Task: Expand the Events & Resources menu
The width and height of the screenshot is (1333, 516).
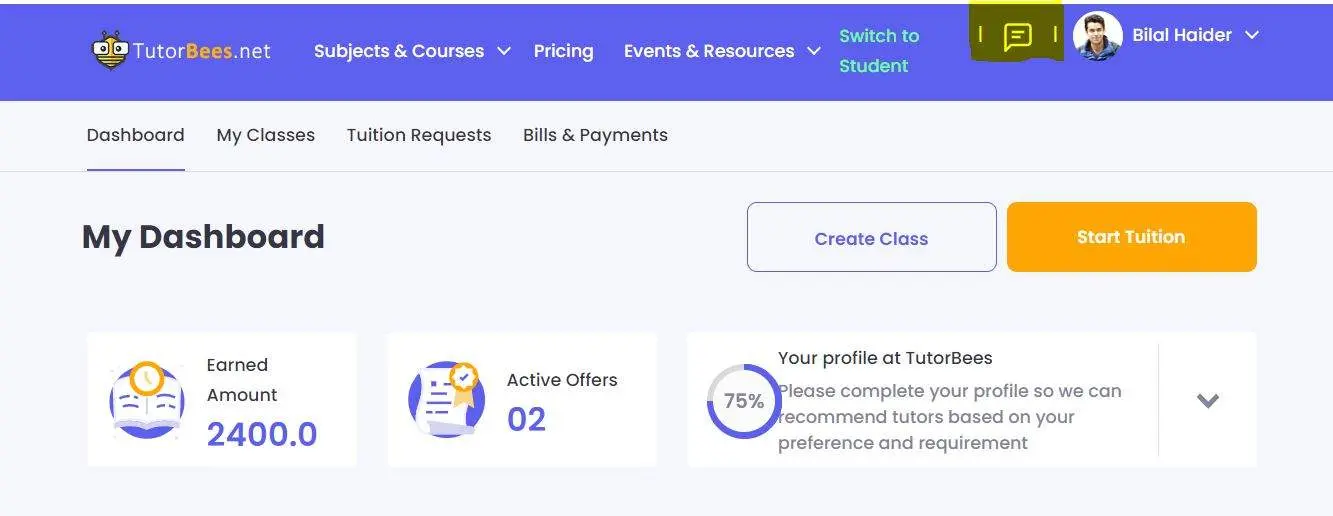Action: pyautogui.click(x=814, y=51)
